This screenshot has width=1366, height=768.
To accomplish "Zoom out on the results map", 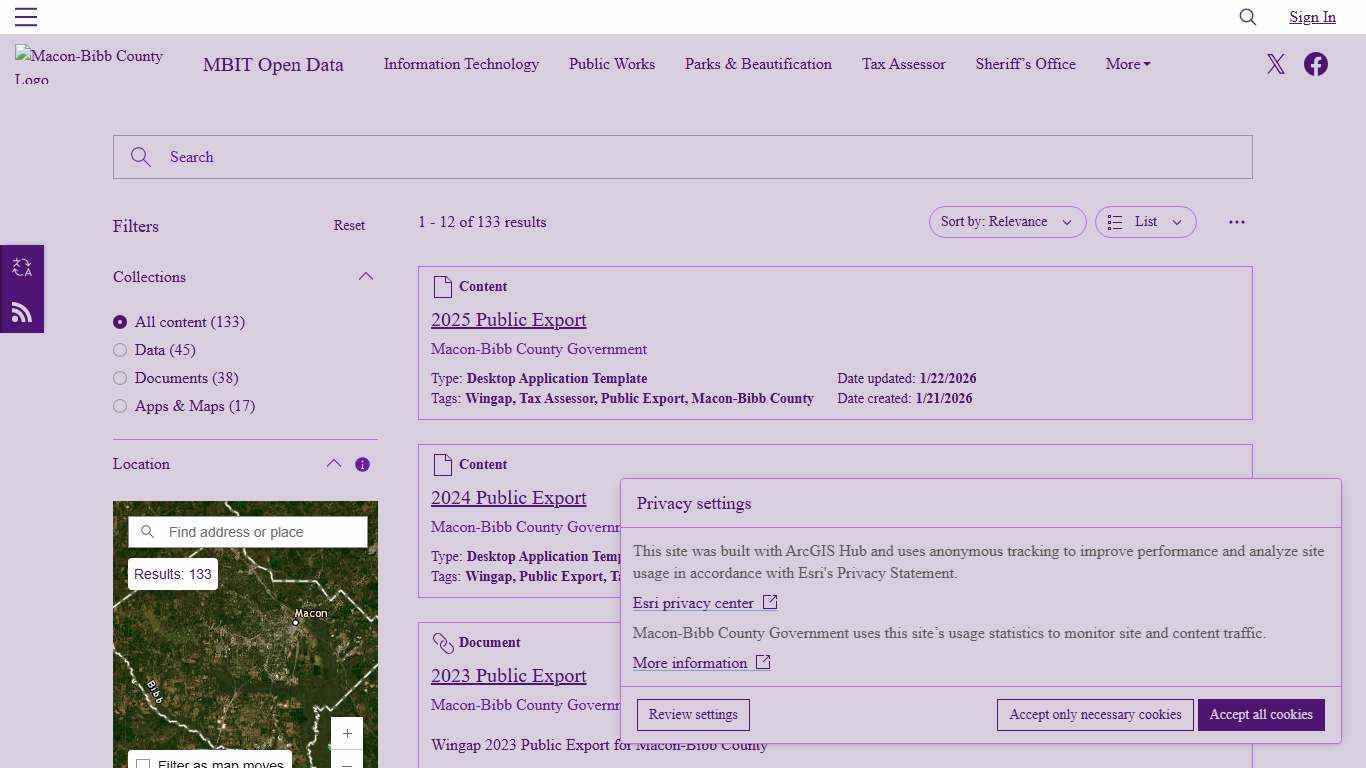I will [346, 762].
